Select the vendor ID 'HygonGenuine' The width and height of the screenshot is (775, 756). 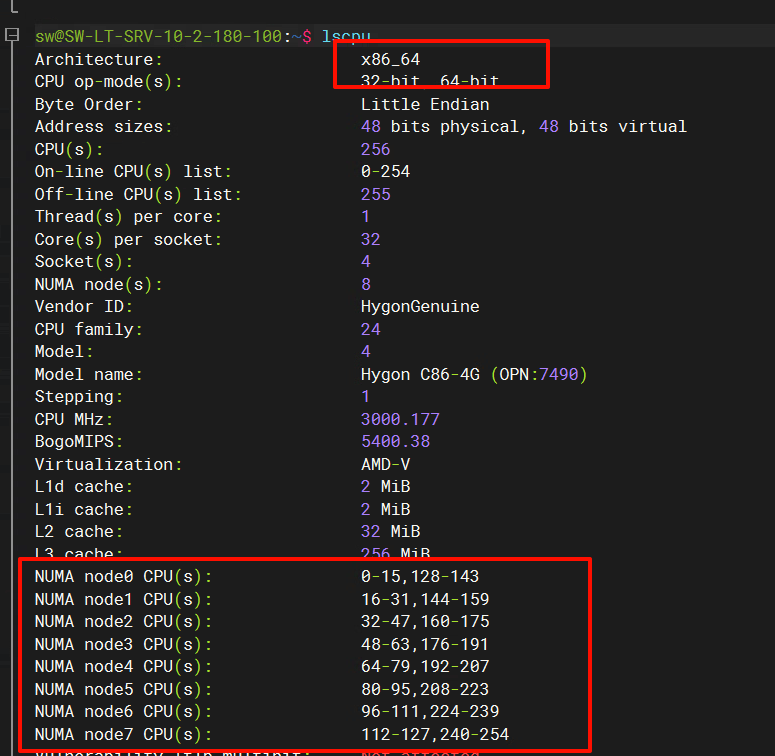click(x=420, y=307)
